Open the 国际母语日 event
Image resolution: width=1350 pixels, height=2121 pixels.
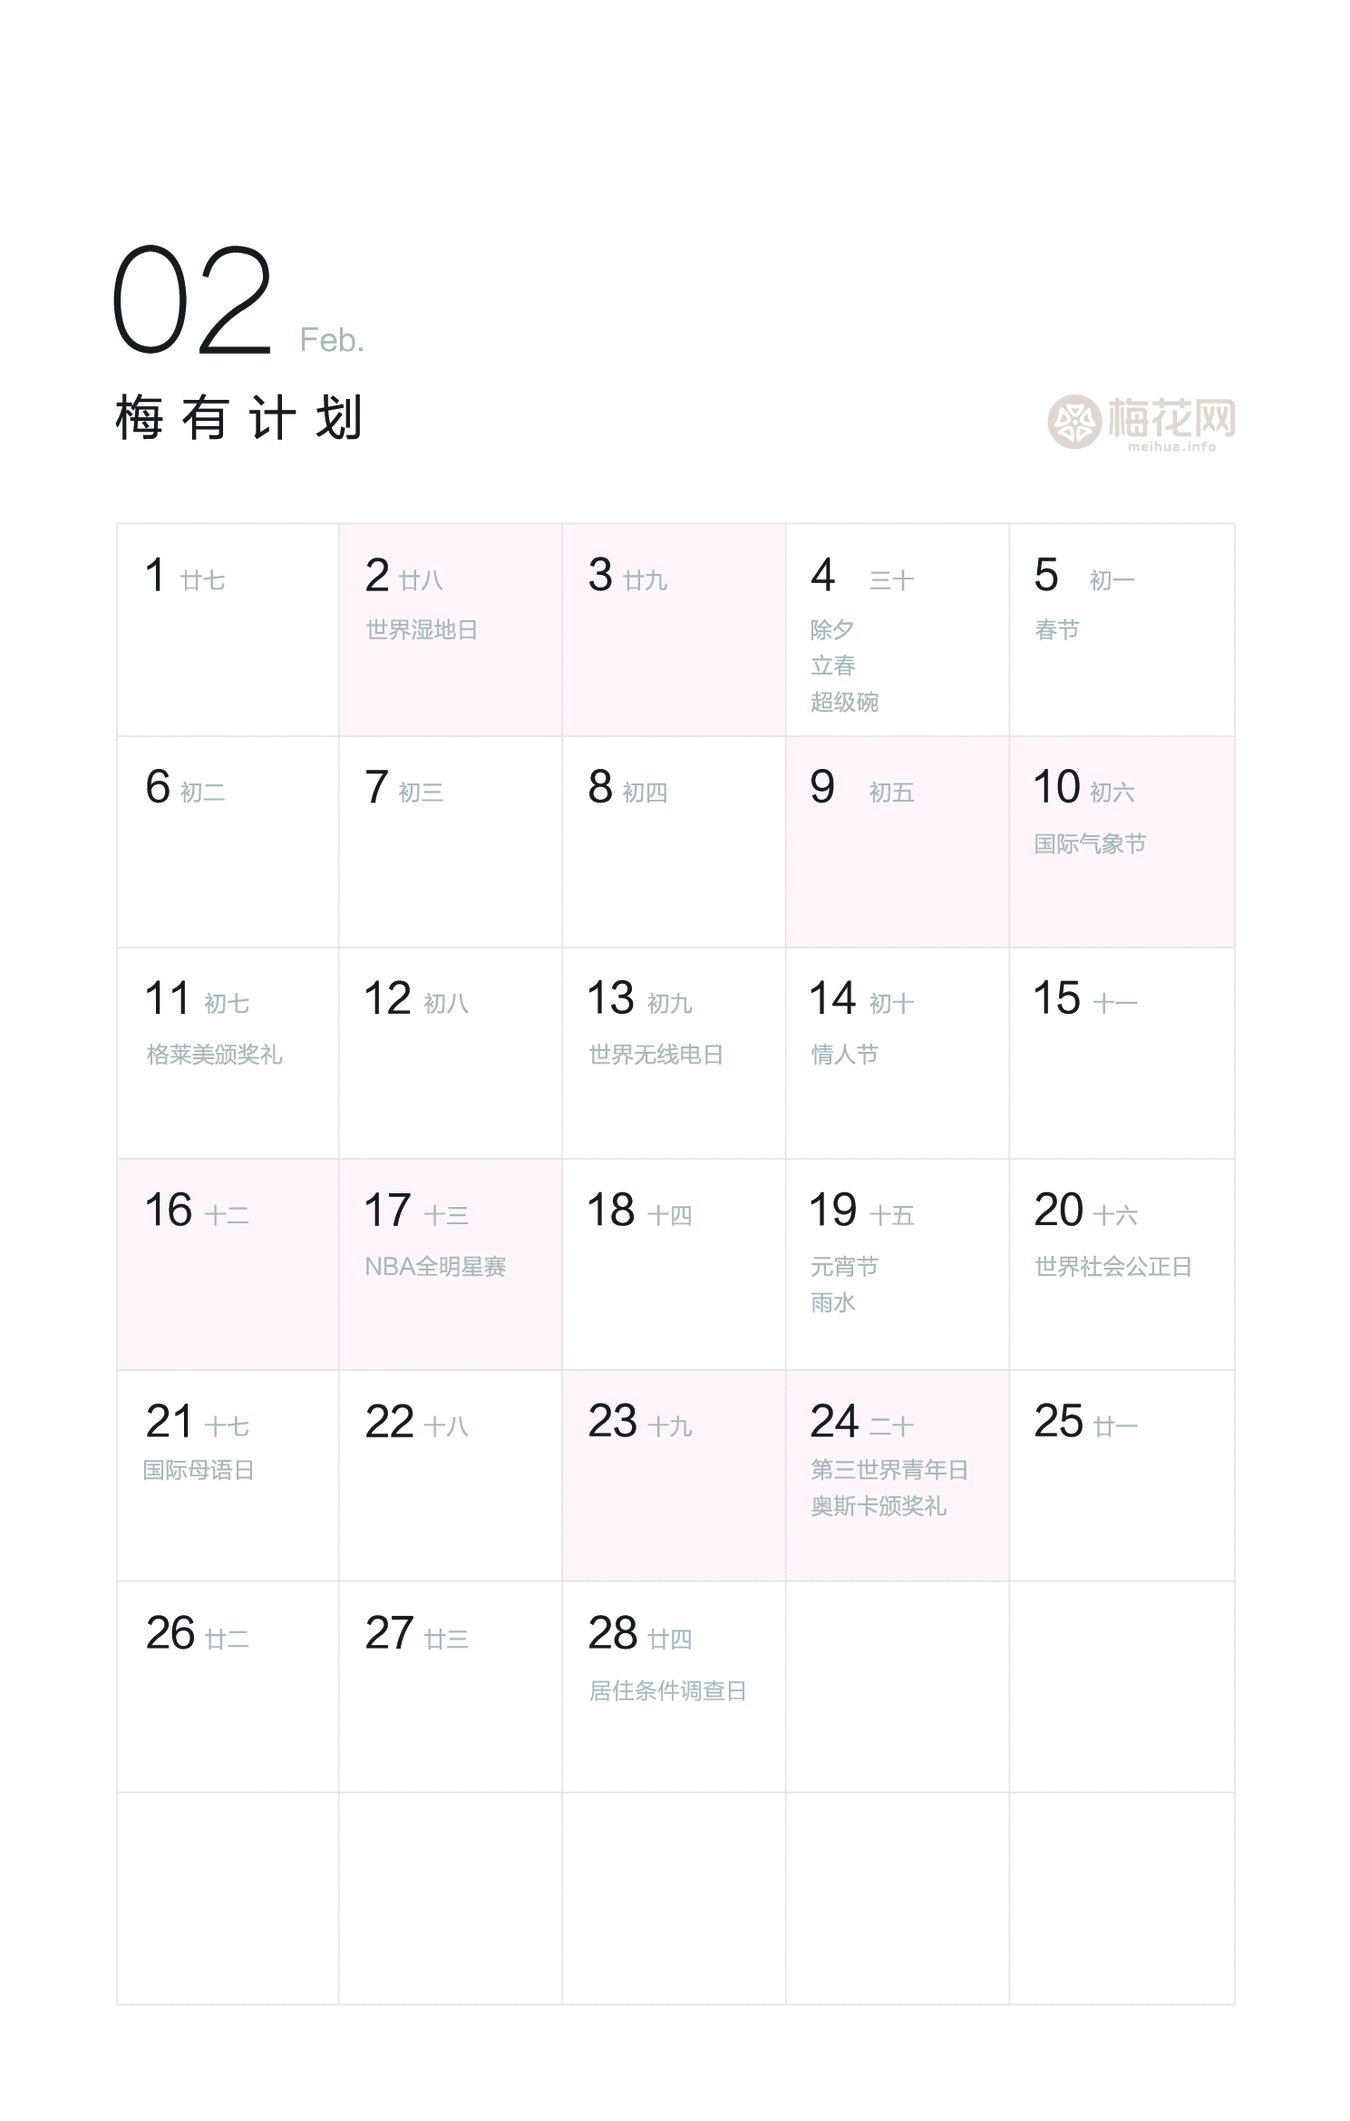(x=198, y=1470)
